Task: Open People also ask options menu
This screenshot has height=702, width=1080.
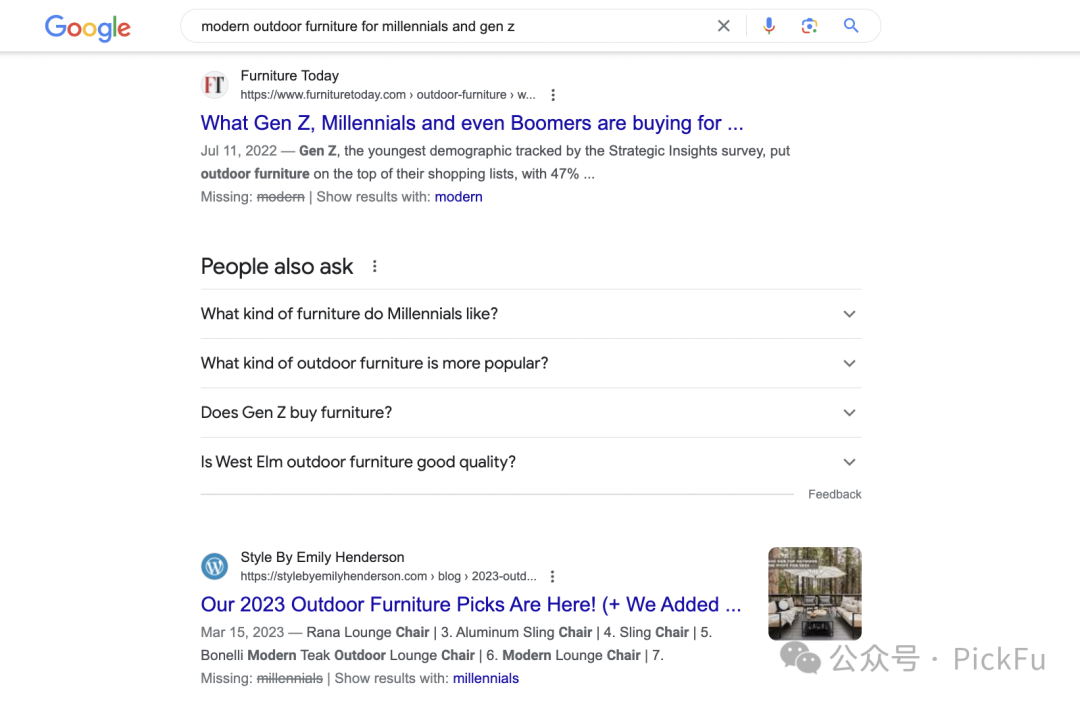Action: click(x=375, y=267)
